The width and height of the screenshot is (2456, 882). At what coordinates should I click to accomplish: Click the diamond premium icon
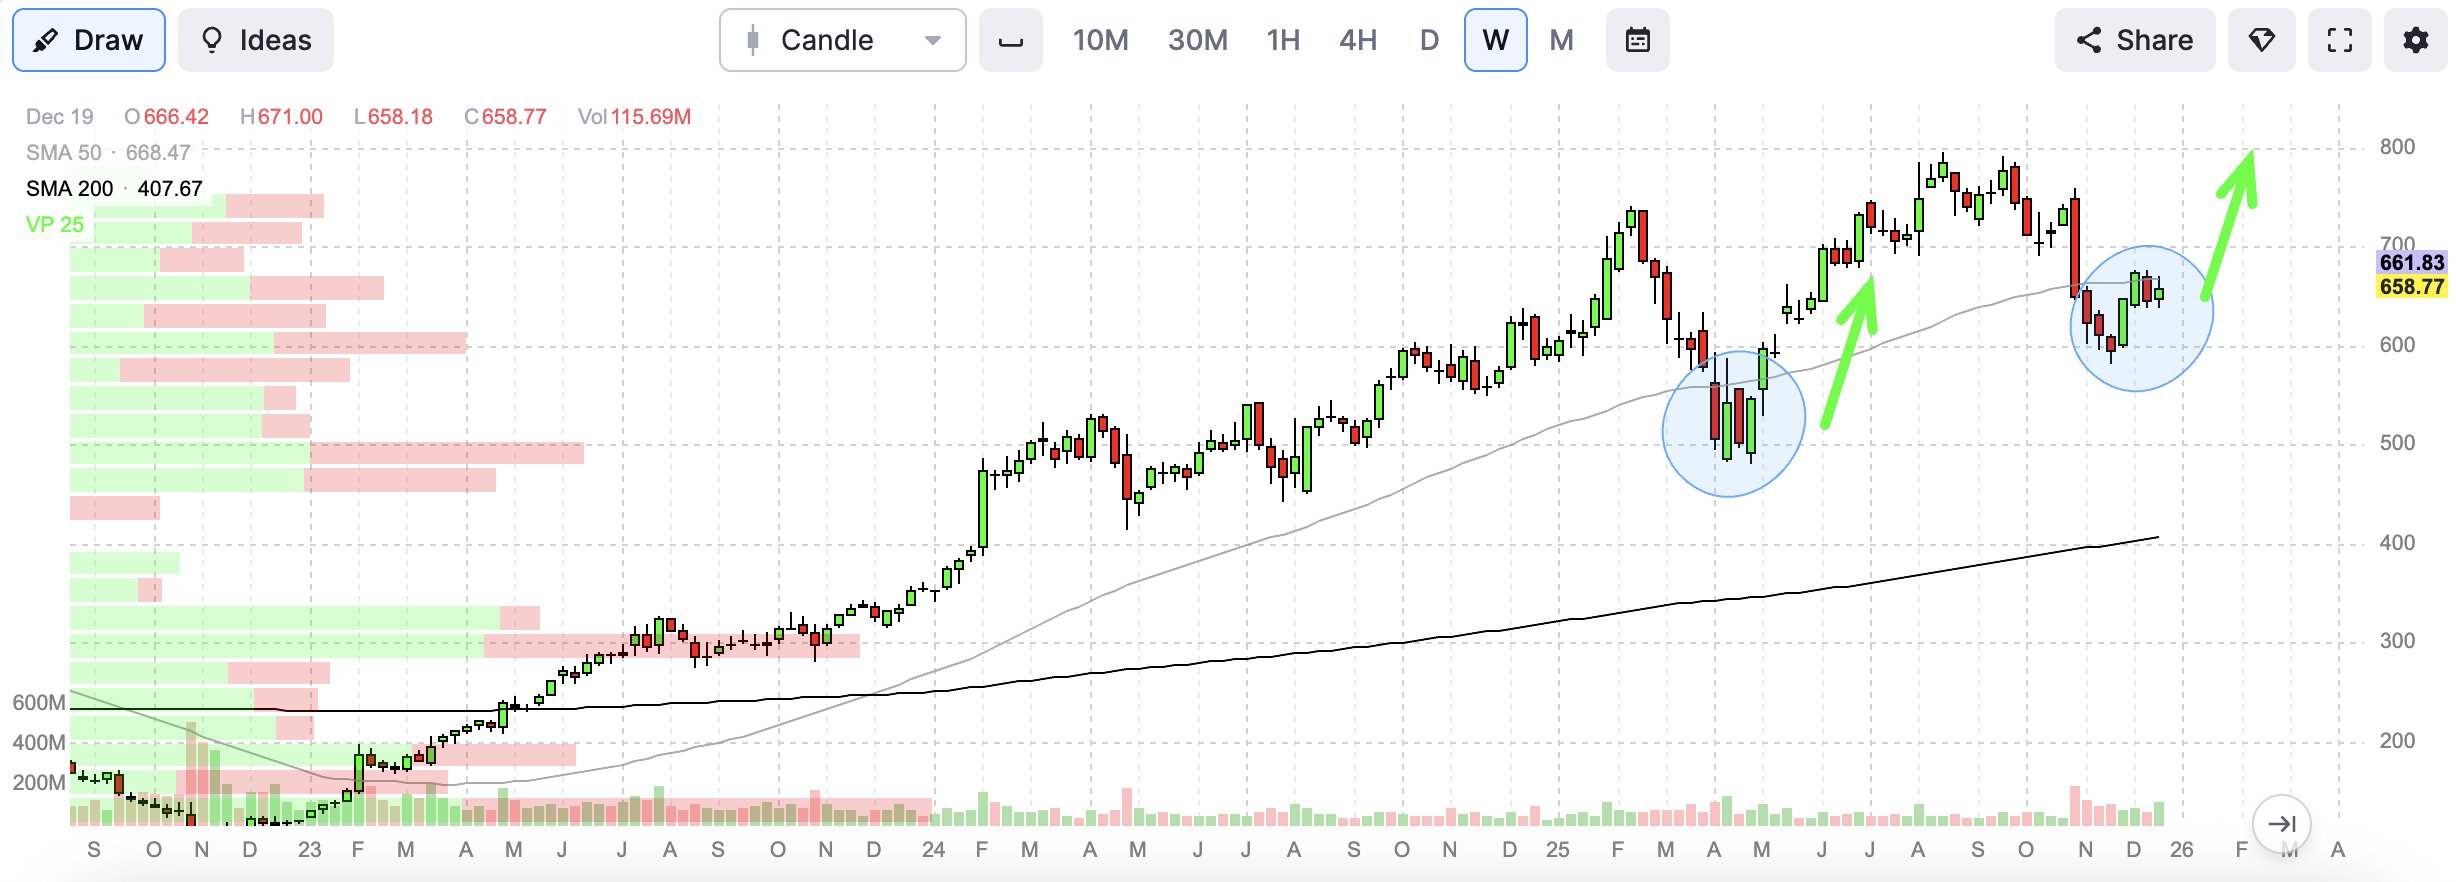tap(2261, 40)
